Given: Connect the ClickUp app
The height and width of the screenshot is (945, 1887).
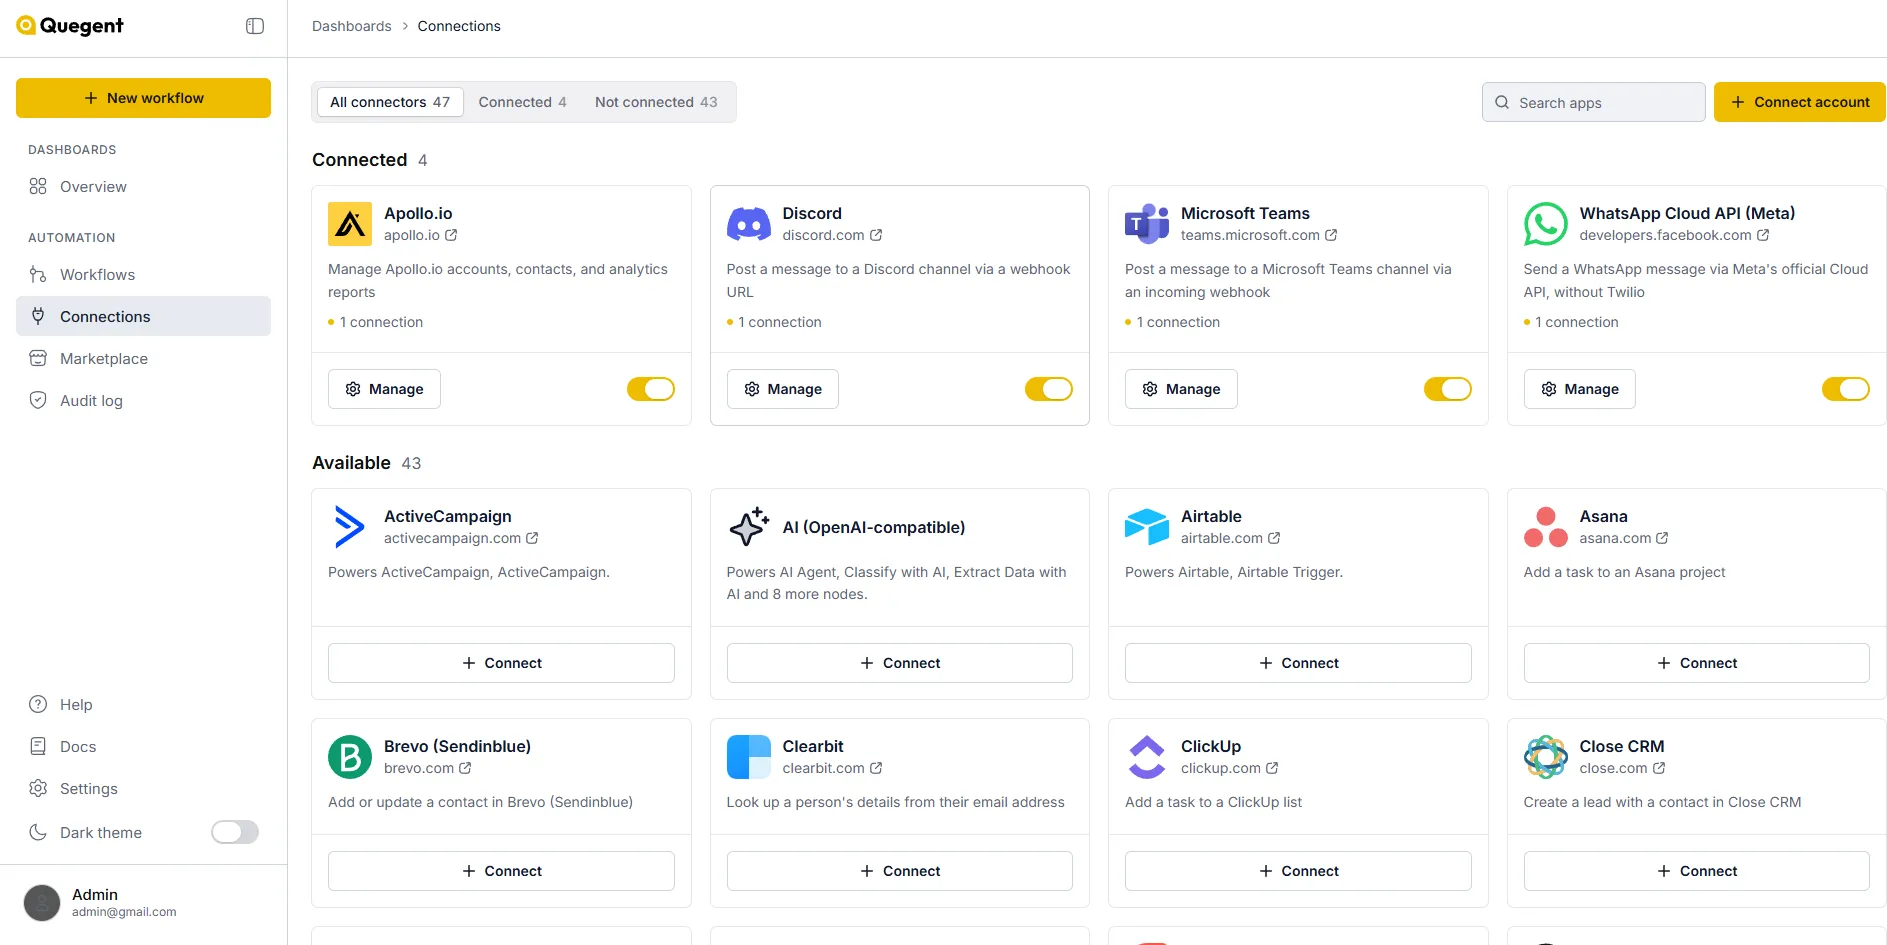Looking at the screenshot, I should (x=1298, y=871).
